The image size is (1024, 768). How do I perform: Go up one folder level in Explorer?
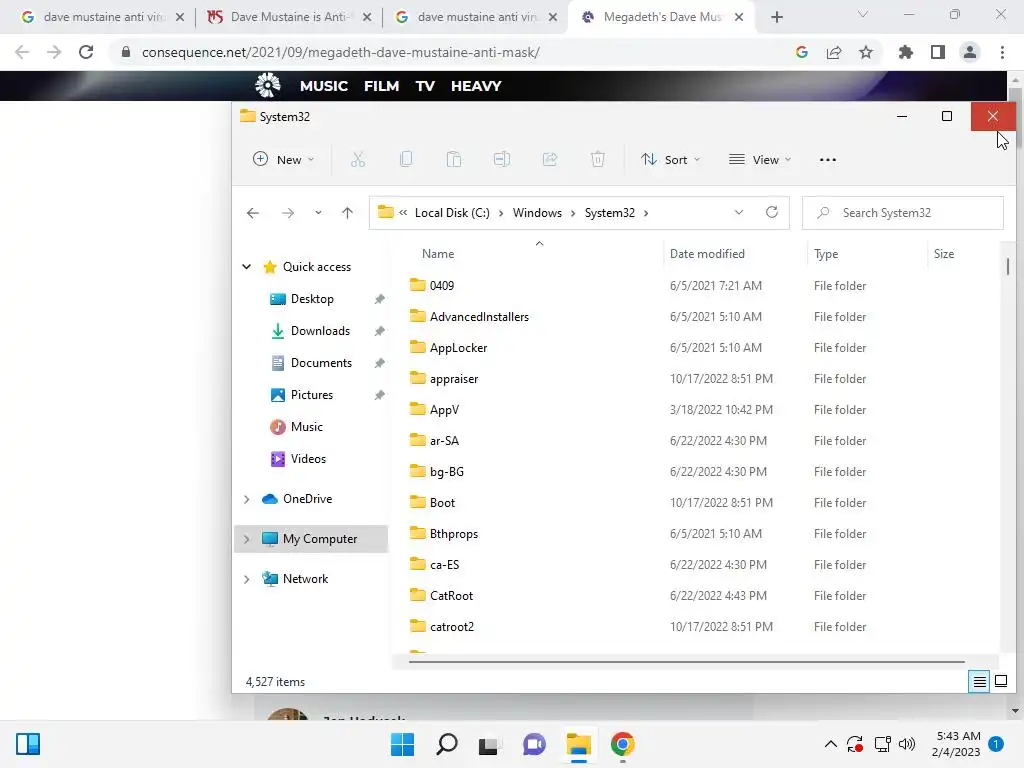tap(347, 213)
